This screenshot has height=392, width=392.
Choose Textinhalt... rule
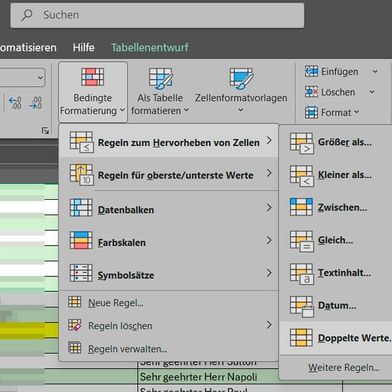click(336, 273)
